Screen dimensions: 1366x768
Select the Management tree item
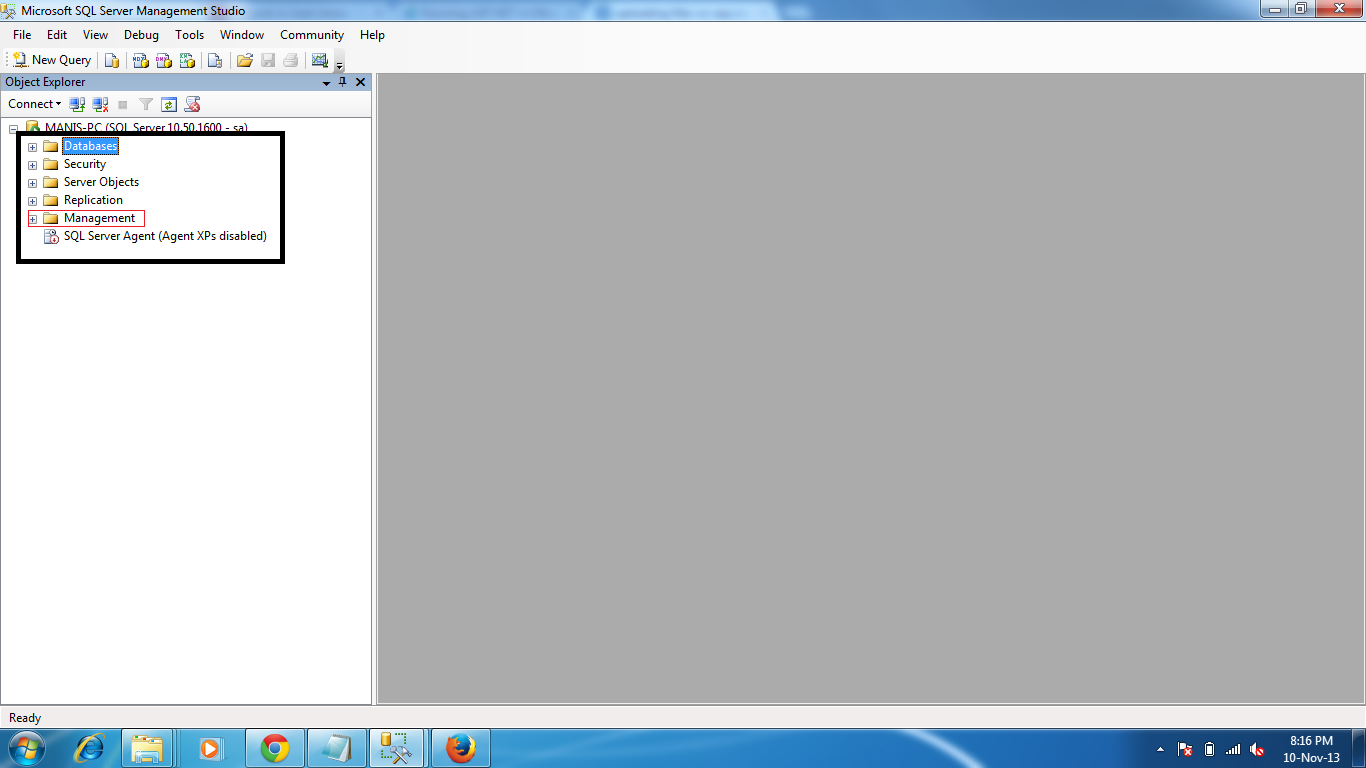point(99,218)
